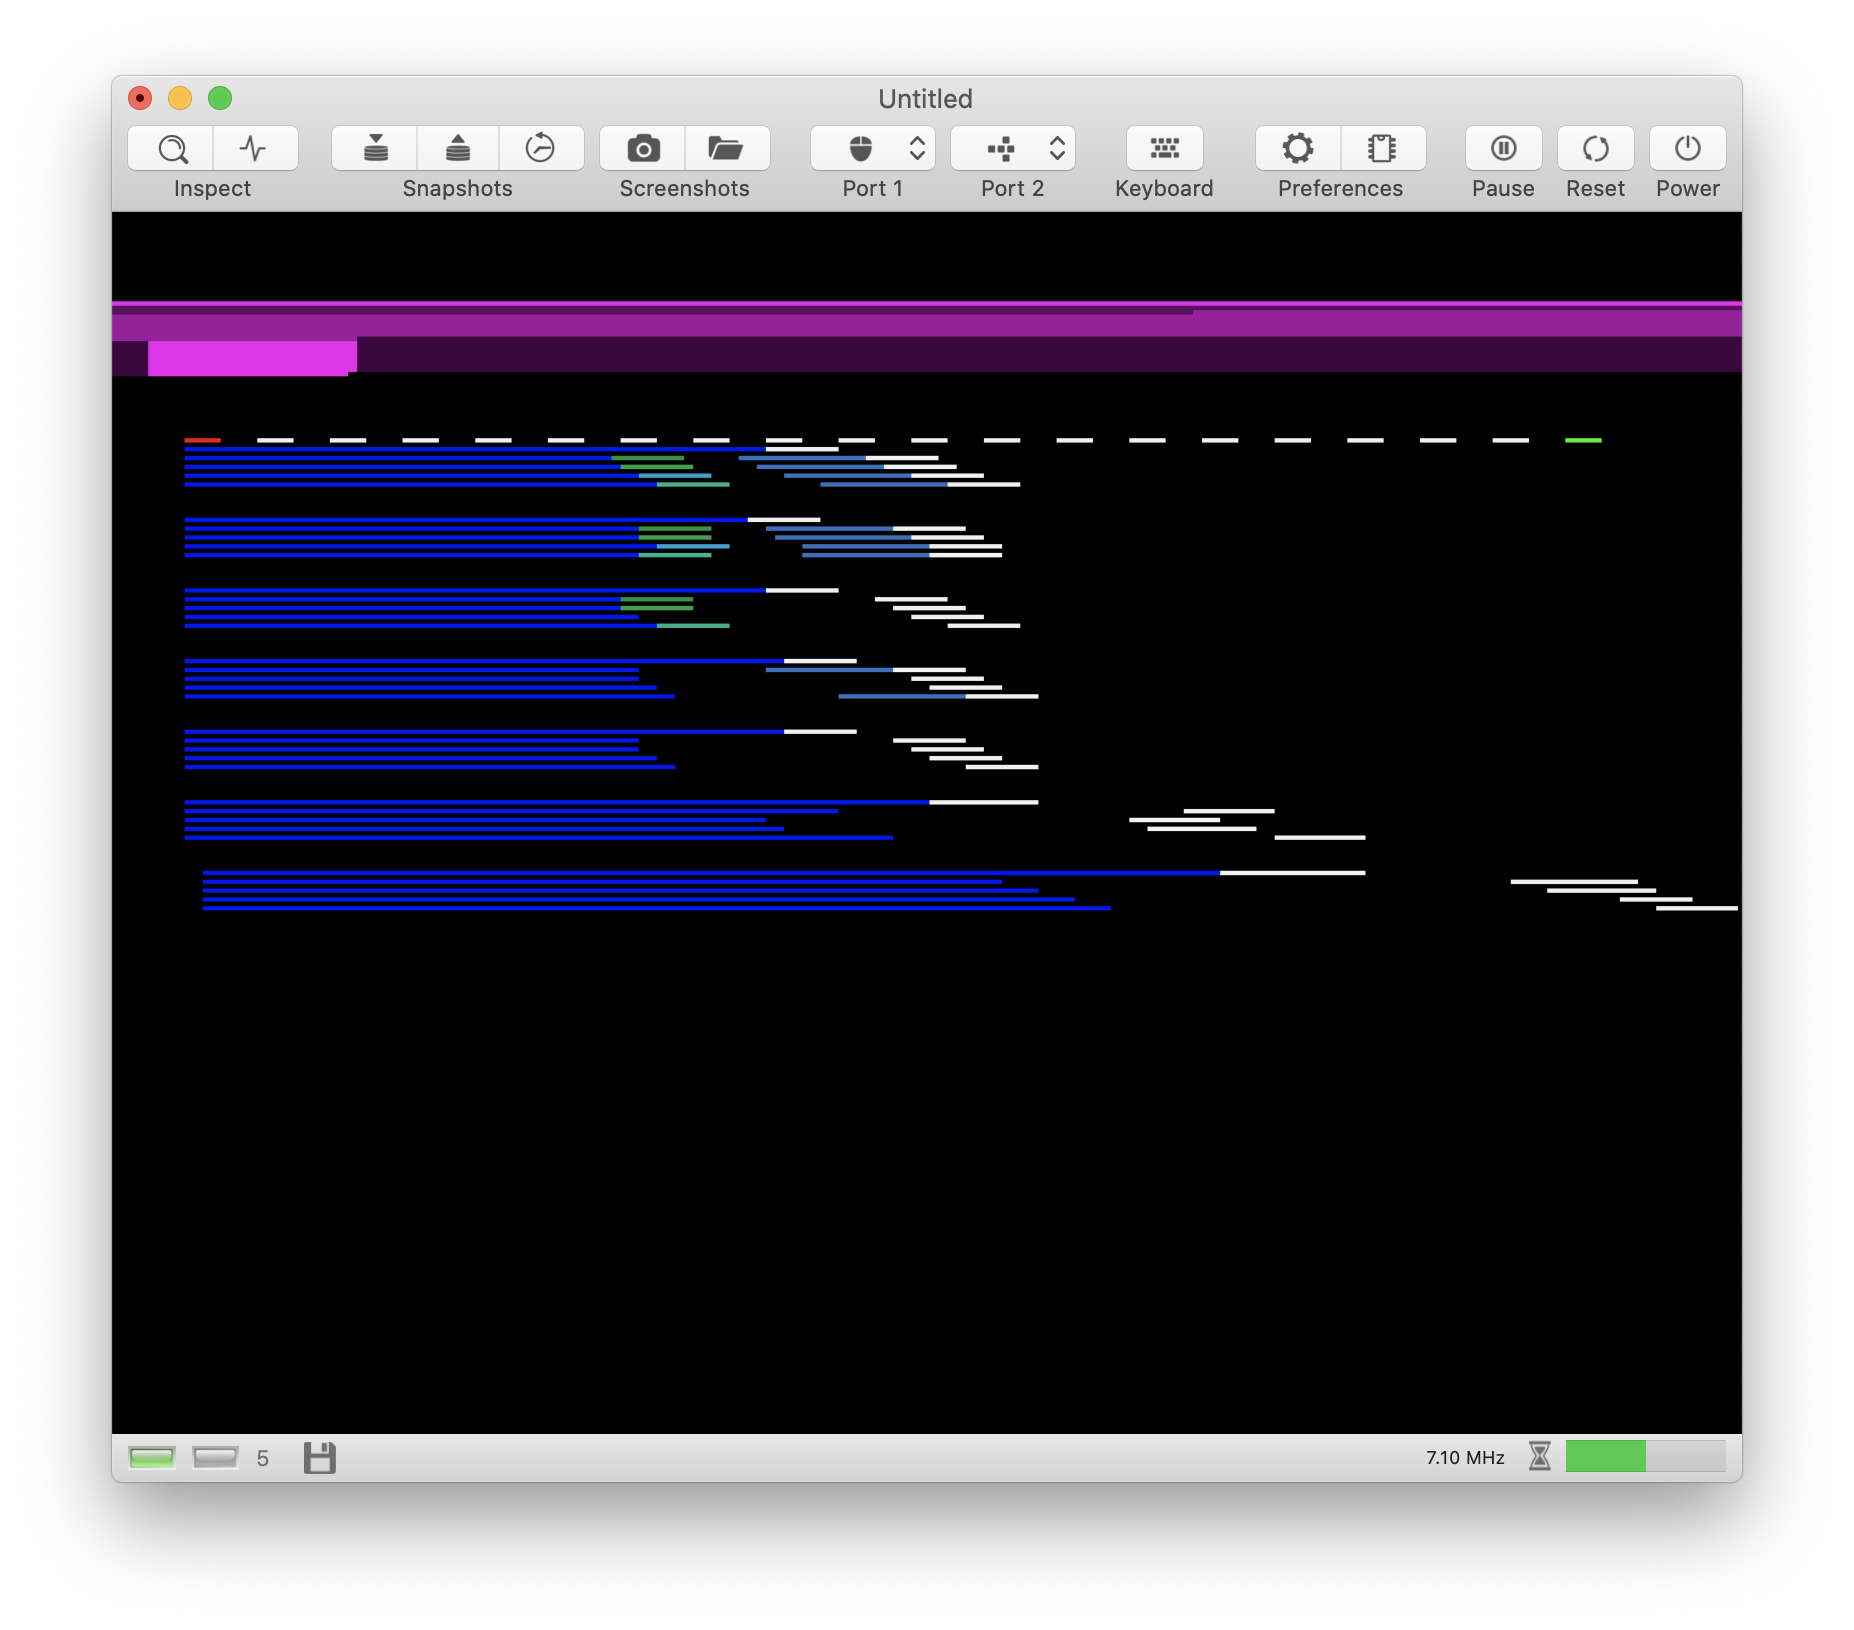
Task: Zoom the window with the green button
Action: click(x=220, y=98)
